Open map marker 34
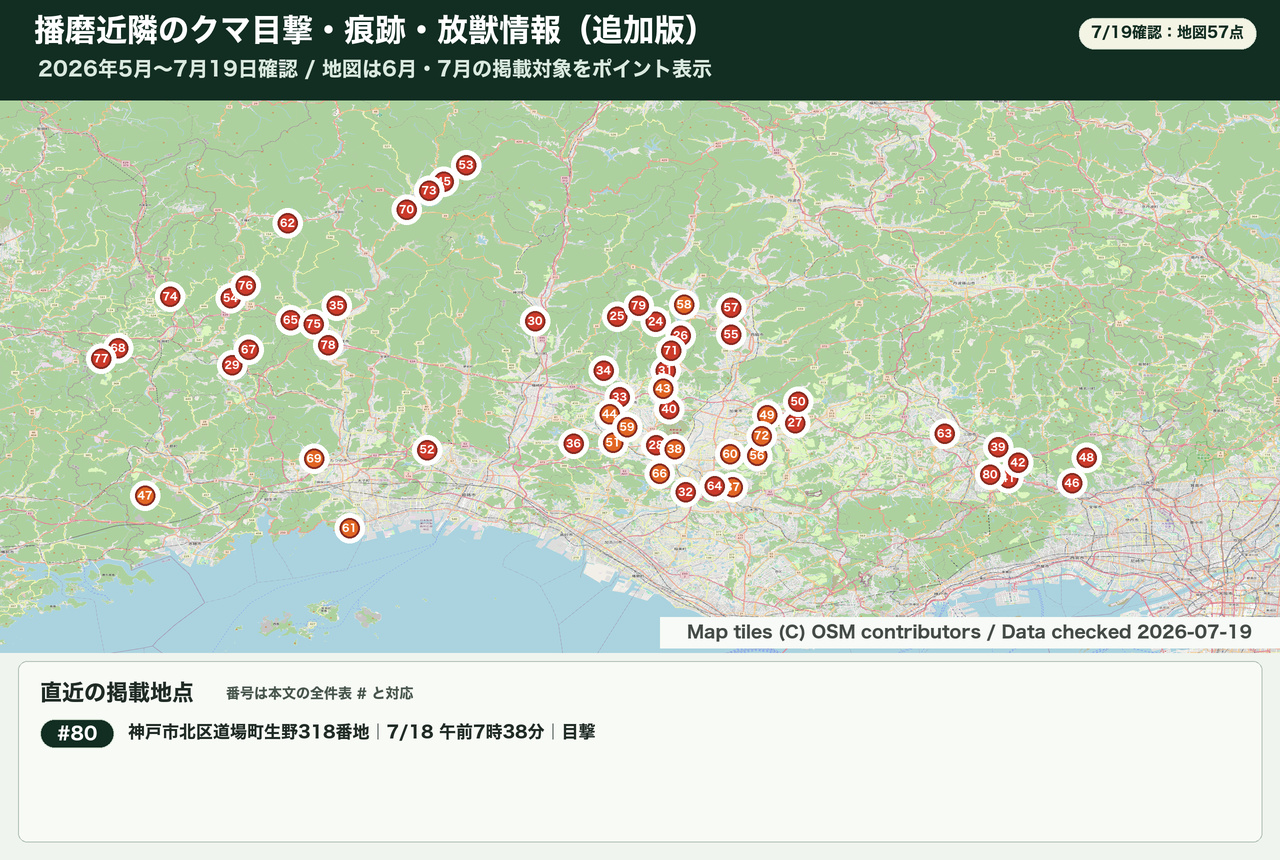 (603, 371)
